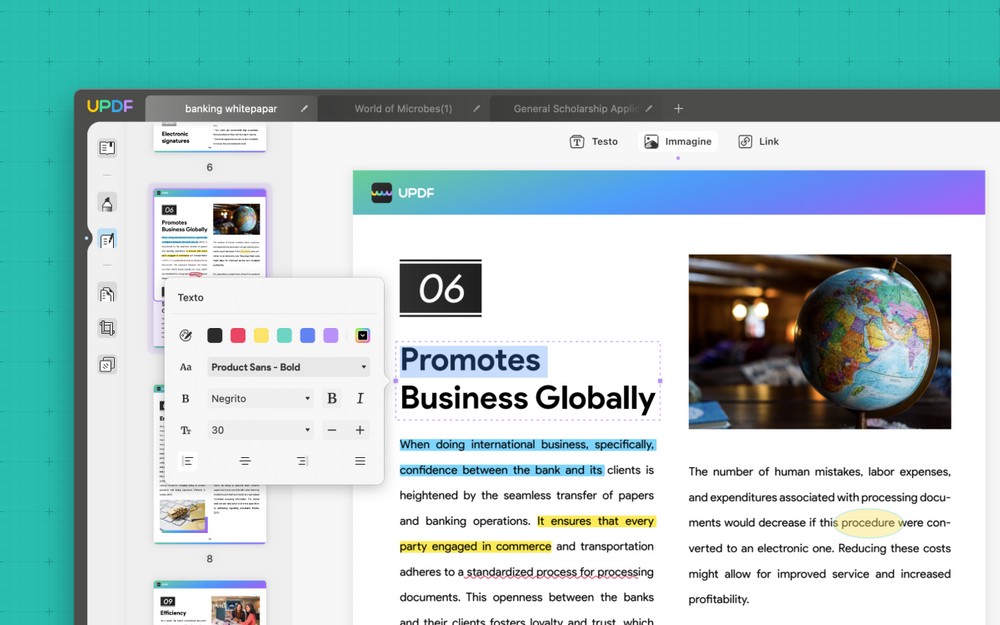Select the Comment highlighter tool icon
The width and height of the screenshot is (1000, 625).
[107, 203]
